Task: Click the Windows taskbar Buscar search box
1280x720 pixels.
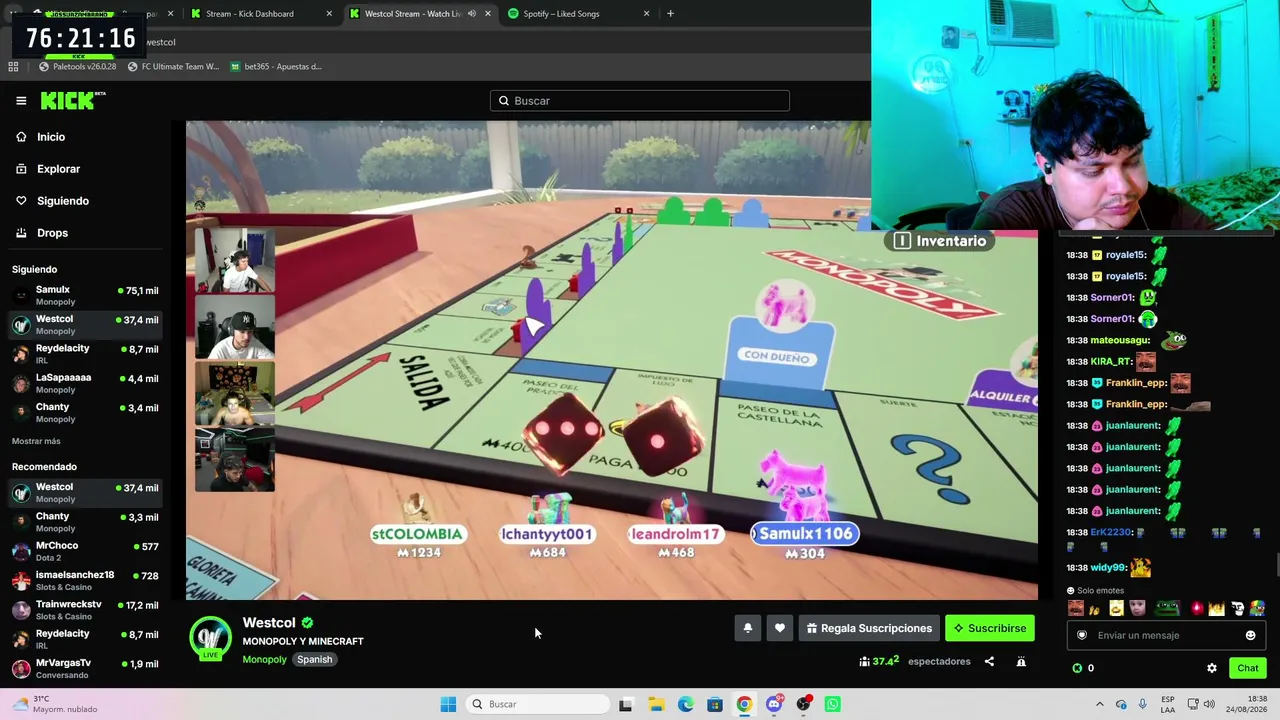Action: pos(538,704)
